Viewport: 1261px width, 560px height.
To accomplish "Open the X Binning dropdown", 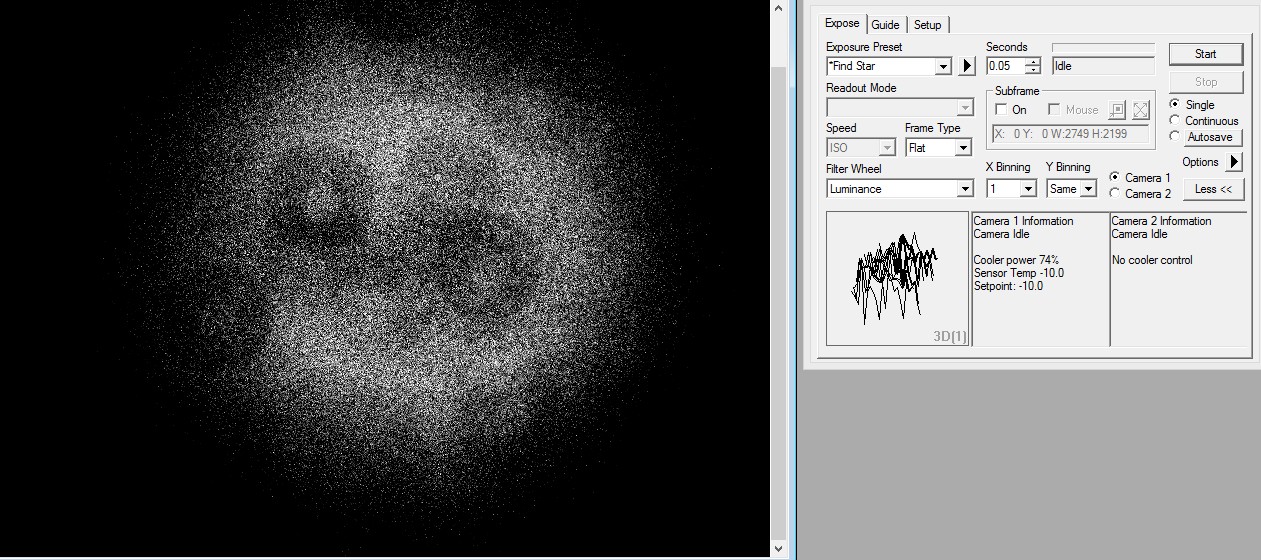I will [1028, 189].
